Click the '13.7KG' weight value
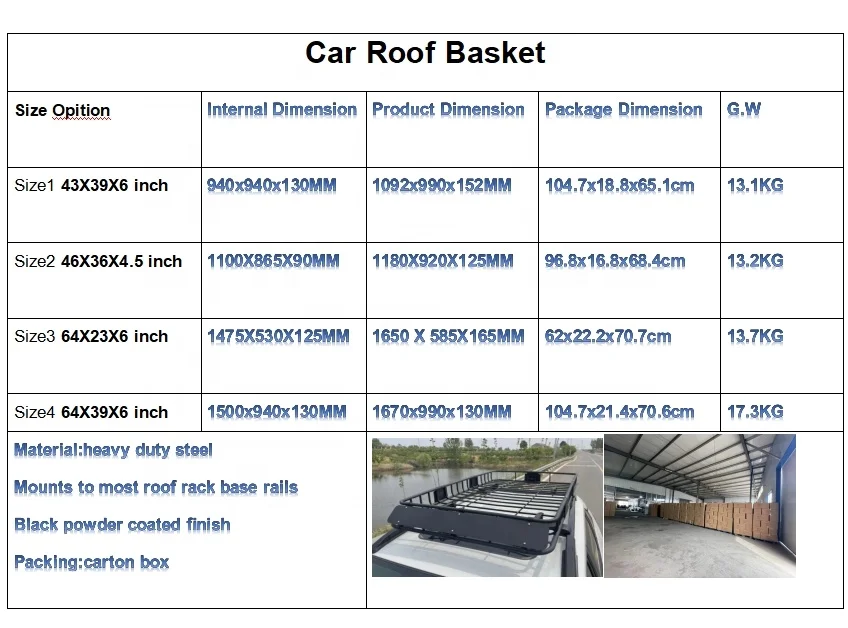 point(755,336)
